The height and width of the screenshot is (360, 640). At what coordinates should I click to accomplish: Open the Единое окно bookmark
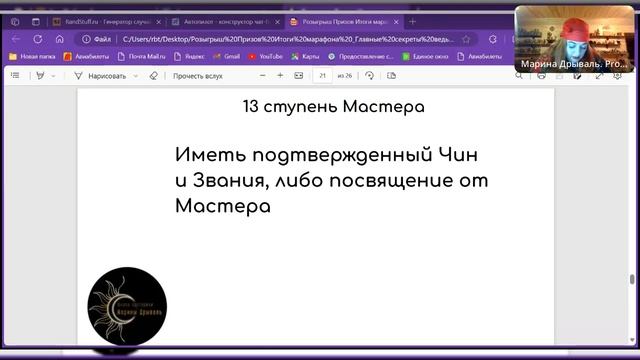tap(425, 56)
